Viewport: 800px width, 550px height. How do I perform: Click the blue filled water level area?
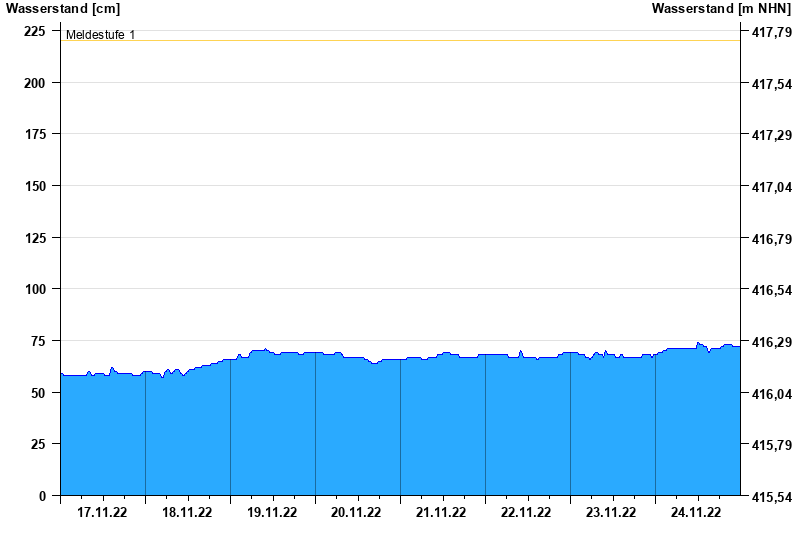[400, 430]
